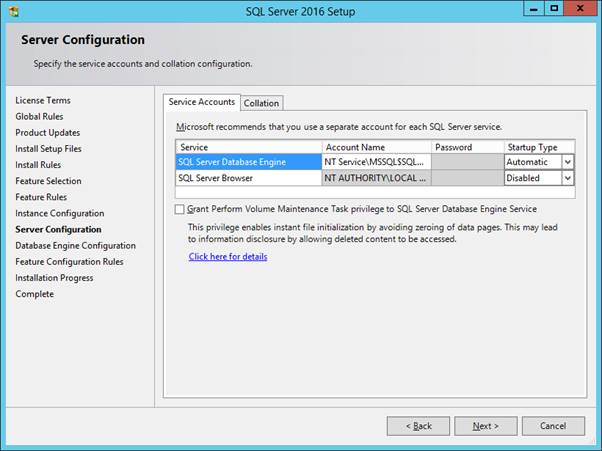Click the Account Name column header
The width and height of the screenshot is (602, 451).
tap(376, 147)
